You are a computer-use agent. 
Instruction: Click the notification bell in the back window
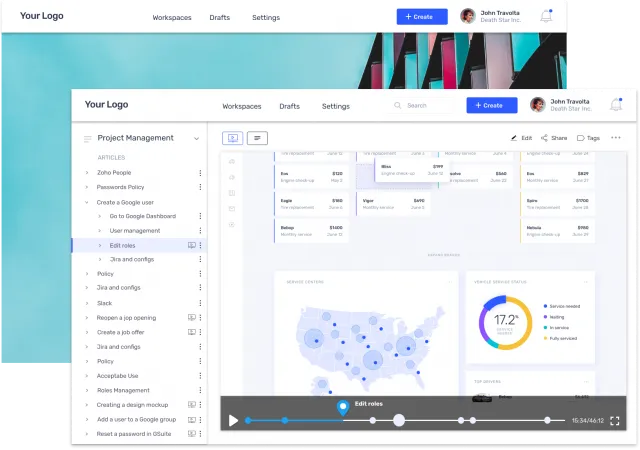(x=546, y=16)
